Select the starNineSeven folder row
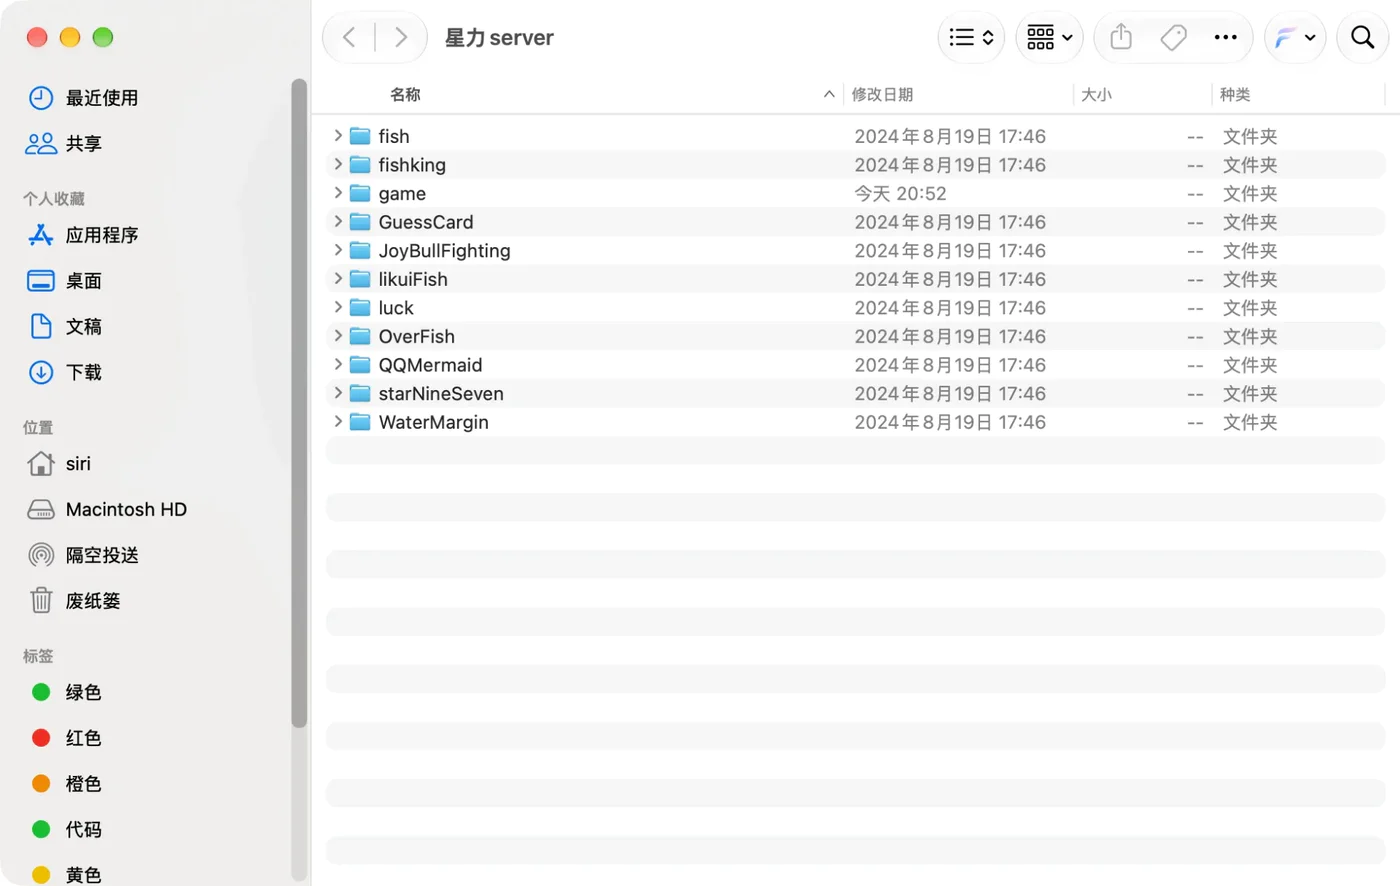1400x886 pixels. coord(855,394)
